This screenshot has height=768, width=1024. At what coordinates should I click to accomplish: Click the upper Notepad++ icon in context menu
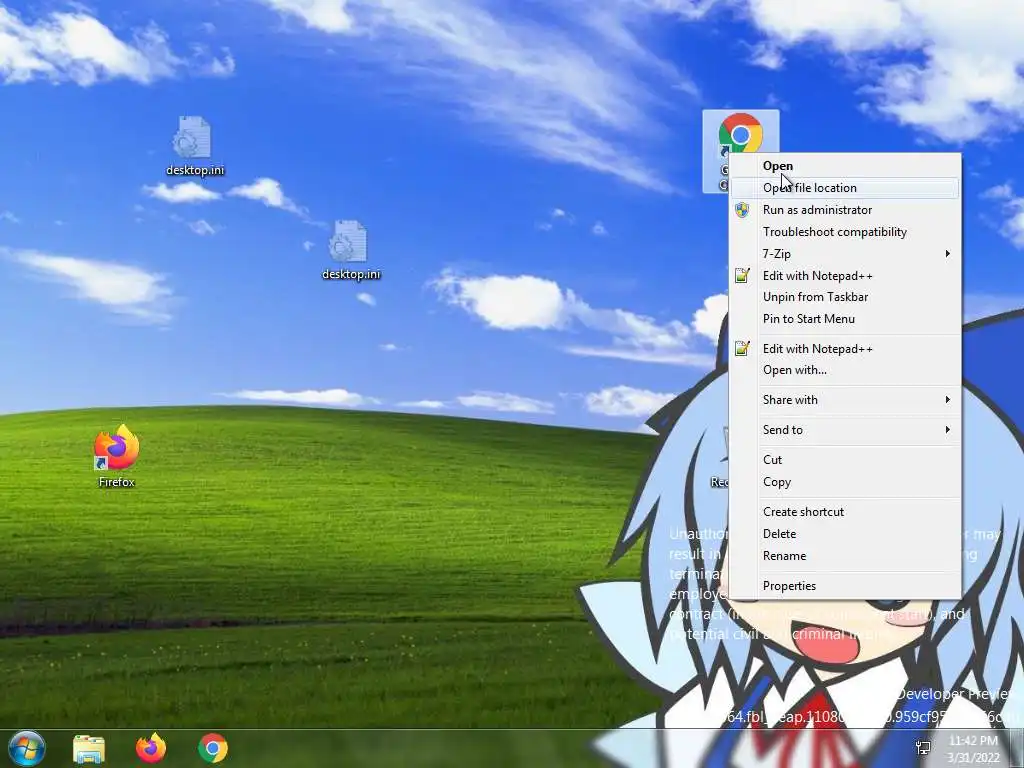[x=742, y=276]
